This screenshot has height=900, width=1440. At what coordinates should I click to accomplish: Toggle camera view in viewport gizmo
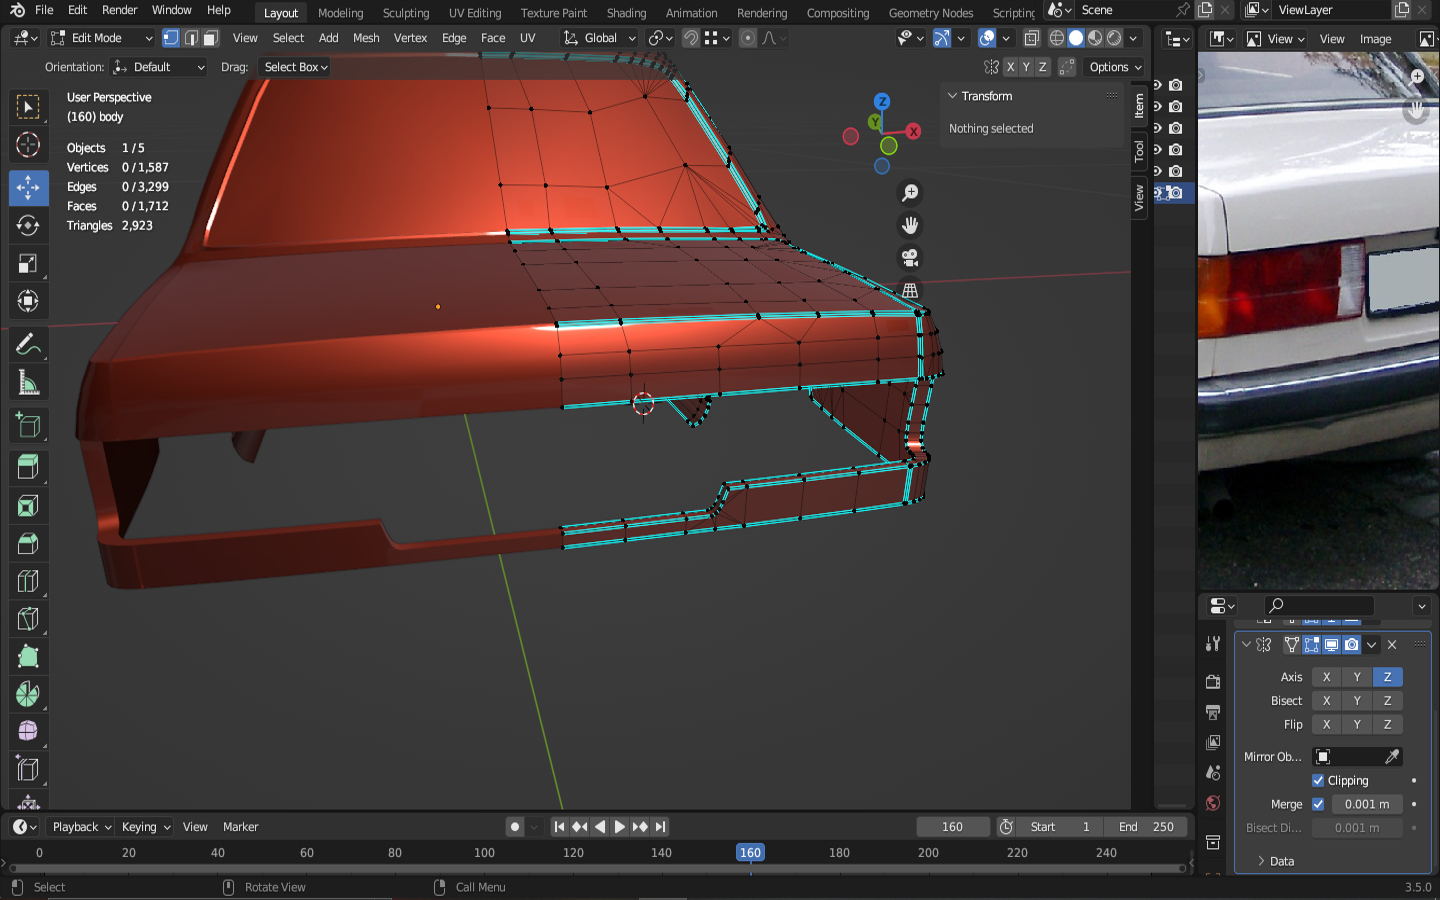click(910, 258)
